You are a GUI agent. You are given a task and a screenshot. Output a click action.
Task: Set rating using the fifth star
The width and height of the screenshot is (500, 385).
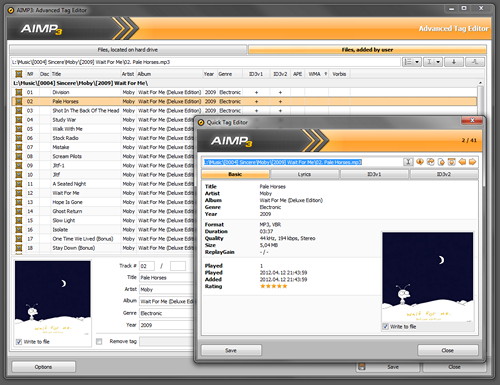(285, 286)
